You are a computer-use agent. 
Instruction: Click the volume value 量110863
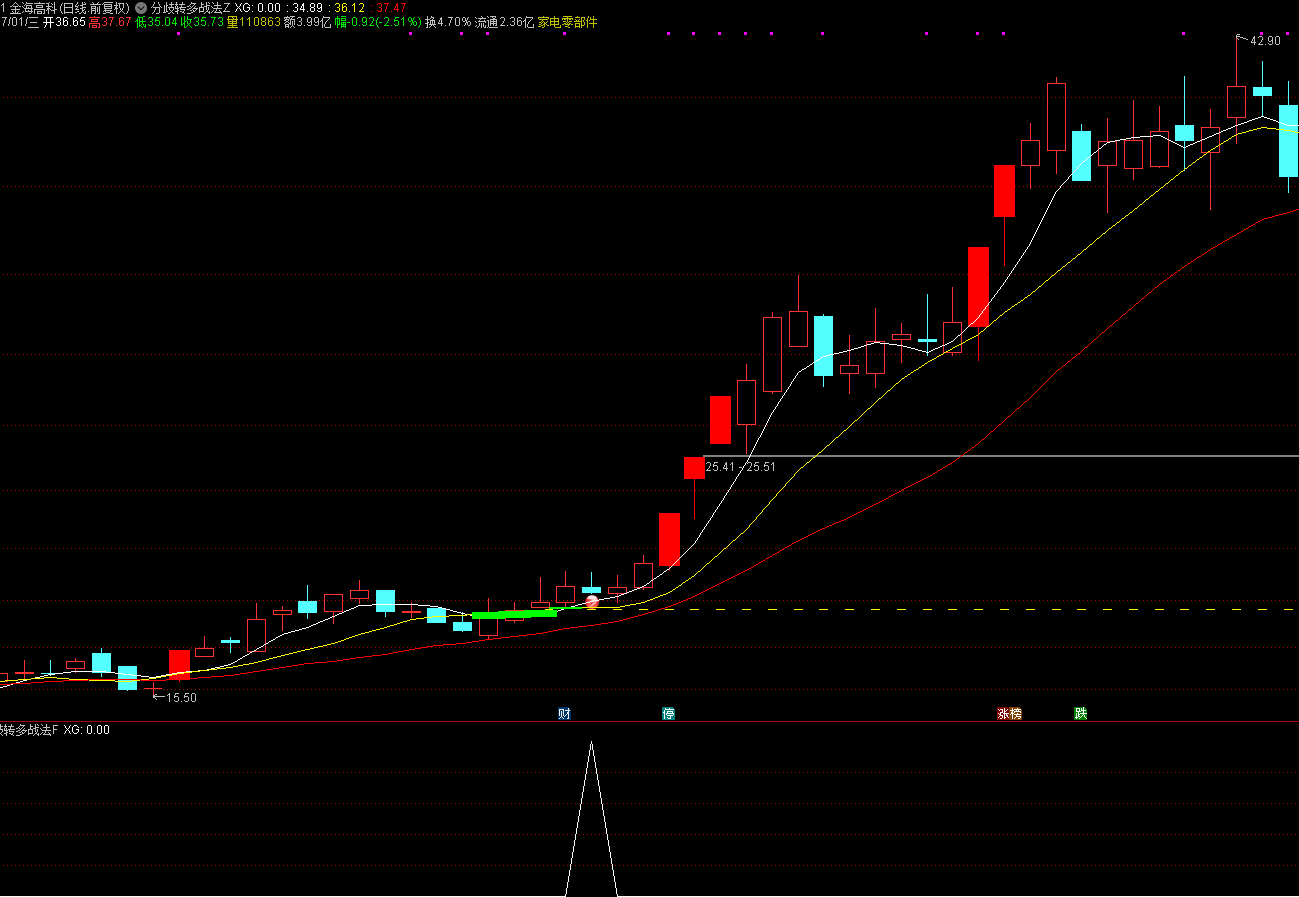pyautogui.click(x=254, y=22)
